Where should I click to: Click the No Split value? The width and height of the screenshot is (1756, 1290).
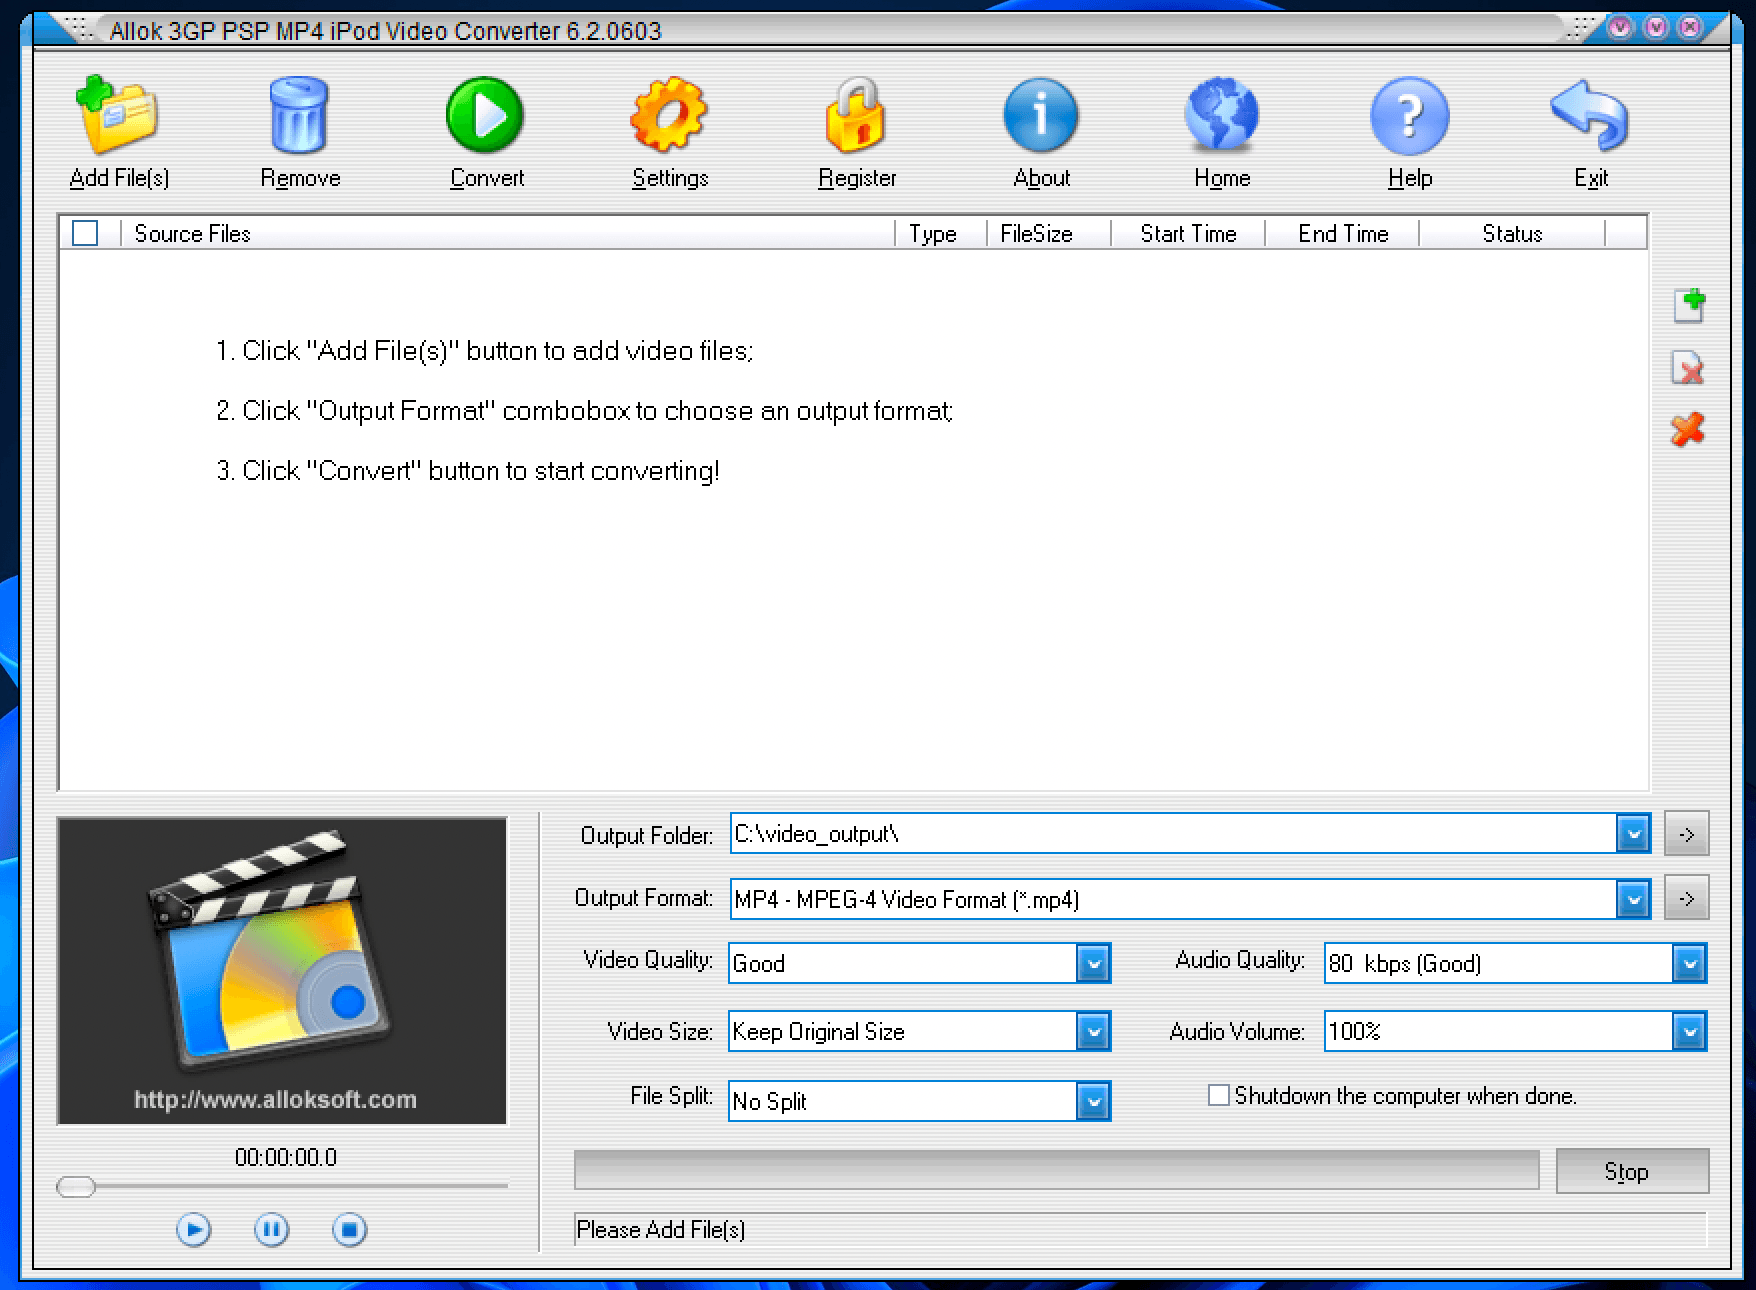click(x=770, y=1102)
